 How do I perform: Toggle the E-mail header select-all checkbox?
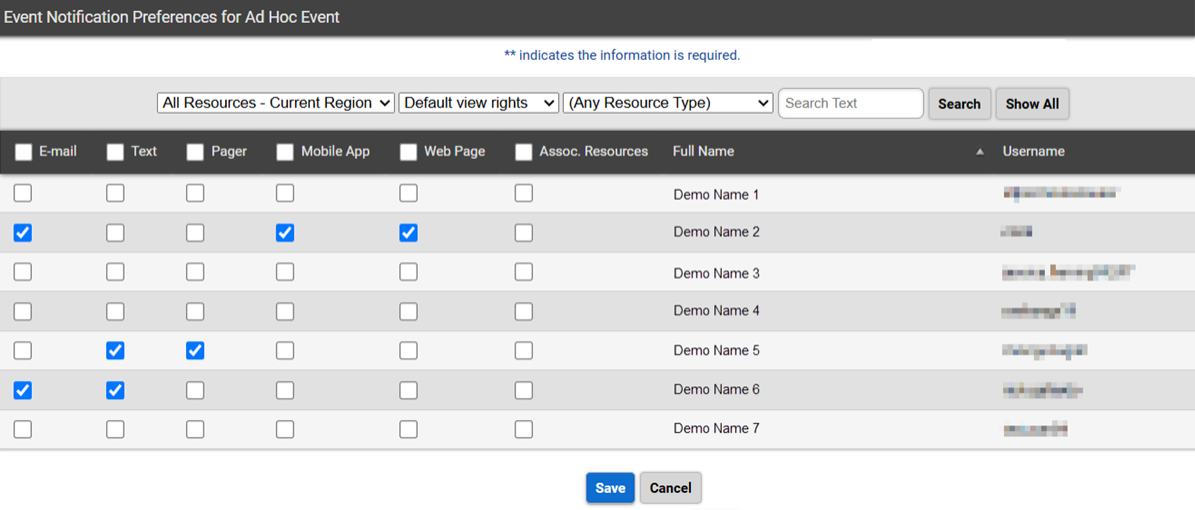coord(24,152)
